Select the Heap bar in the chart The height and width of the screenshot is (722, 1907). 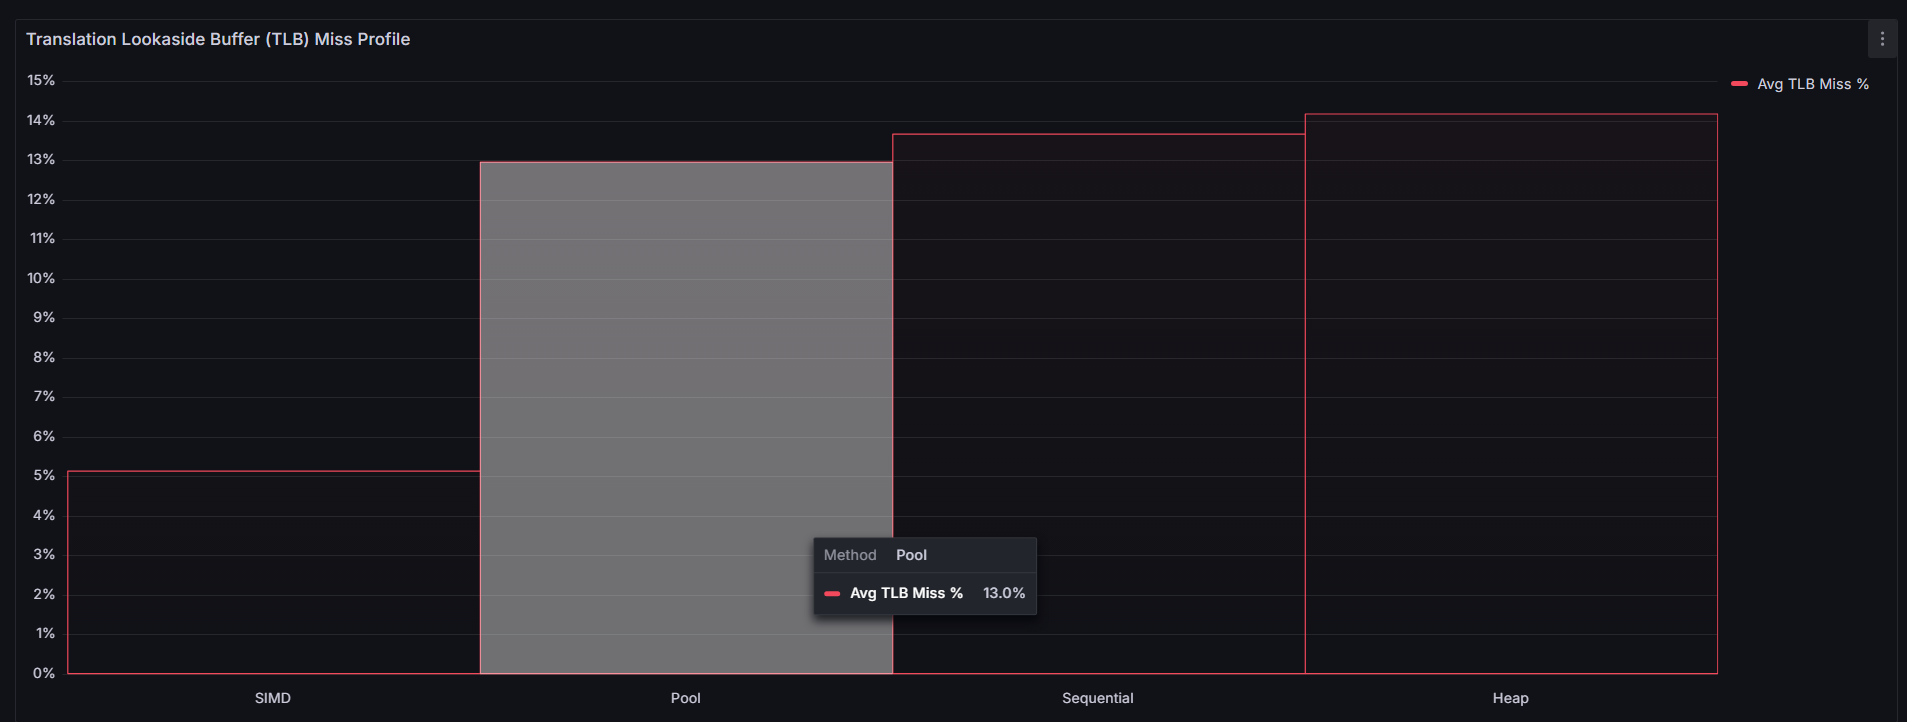[1511, 394]
